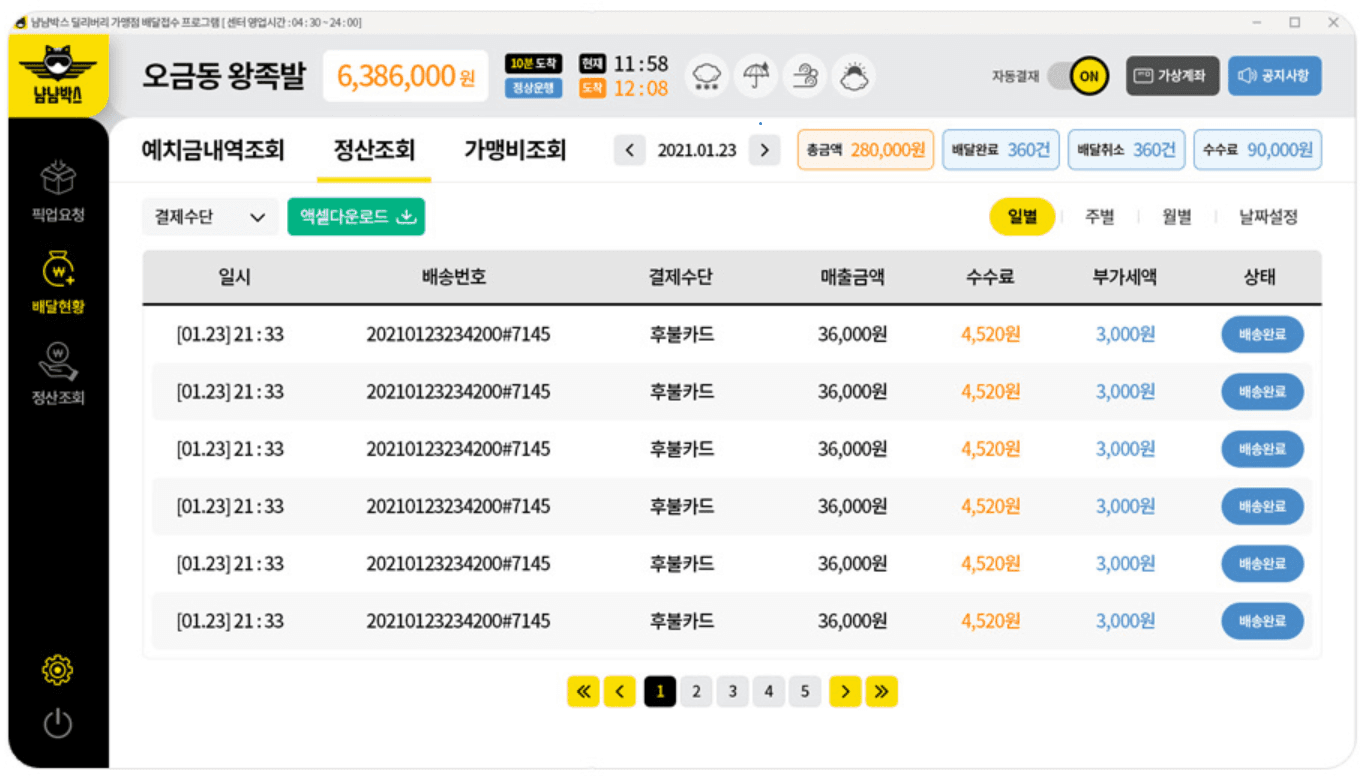
Task: Click the 결제수단 column header
Action: 681,277
